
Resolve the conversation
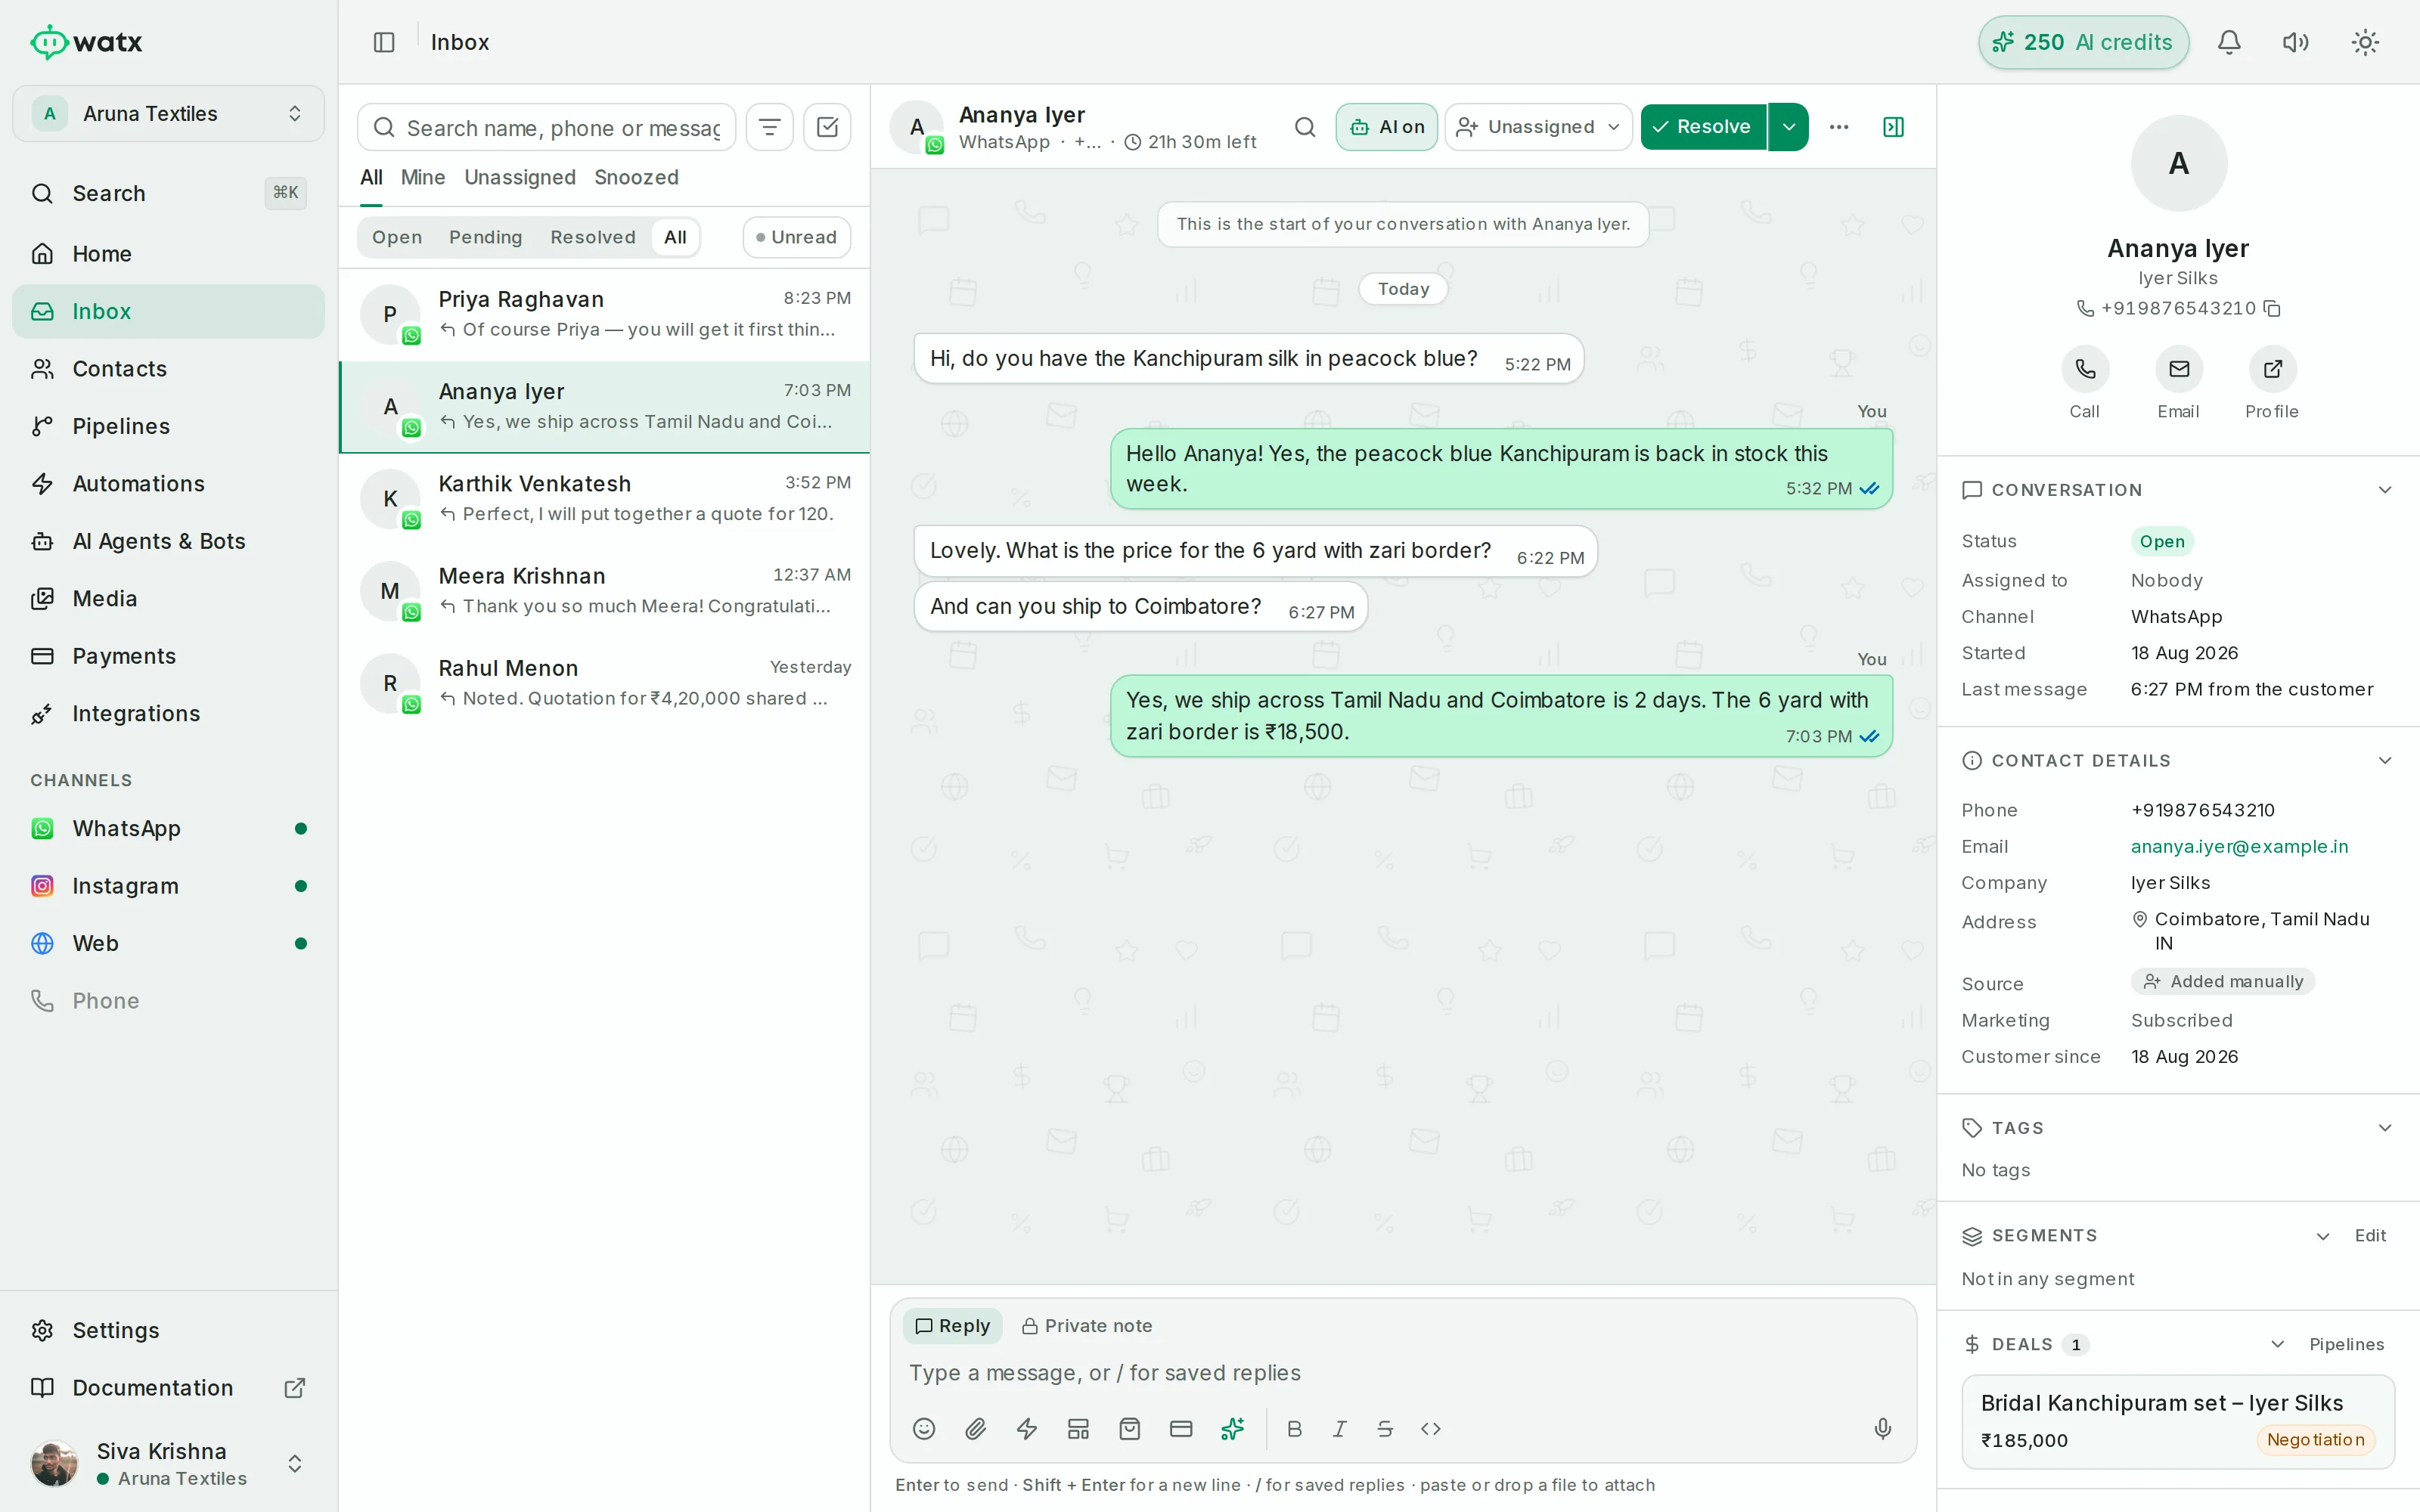click(x=1704, y=127)
